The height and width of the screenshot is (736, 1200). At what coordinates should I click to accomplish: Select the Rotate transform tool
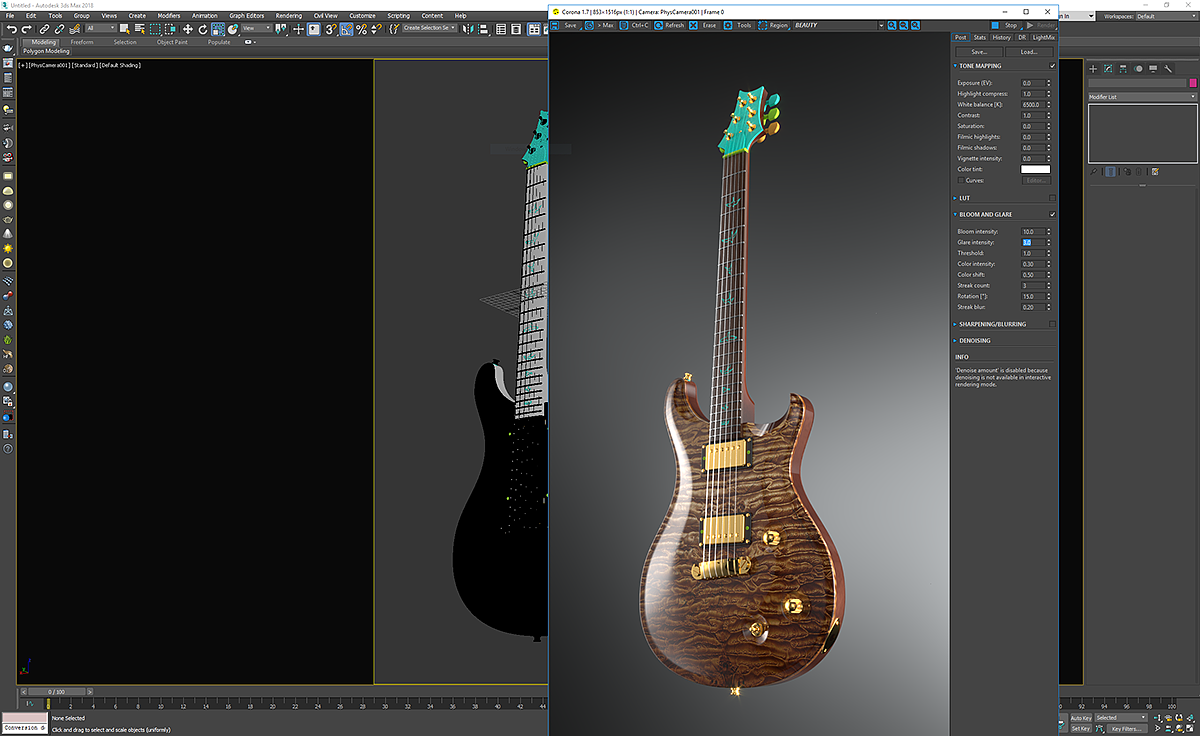coord(201,29)
